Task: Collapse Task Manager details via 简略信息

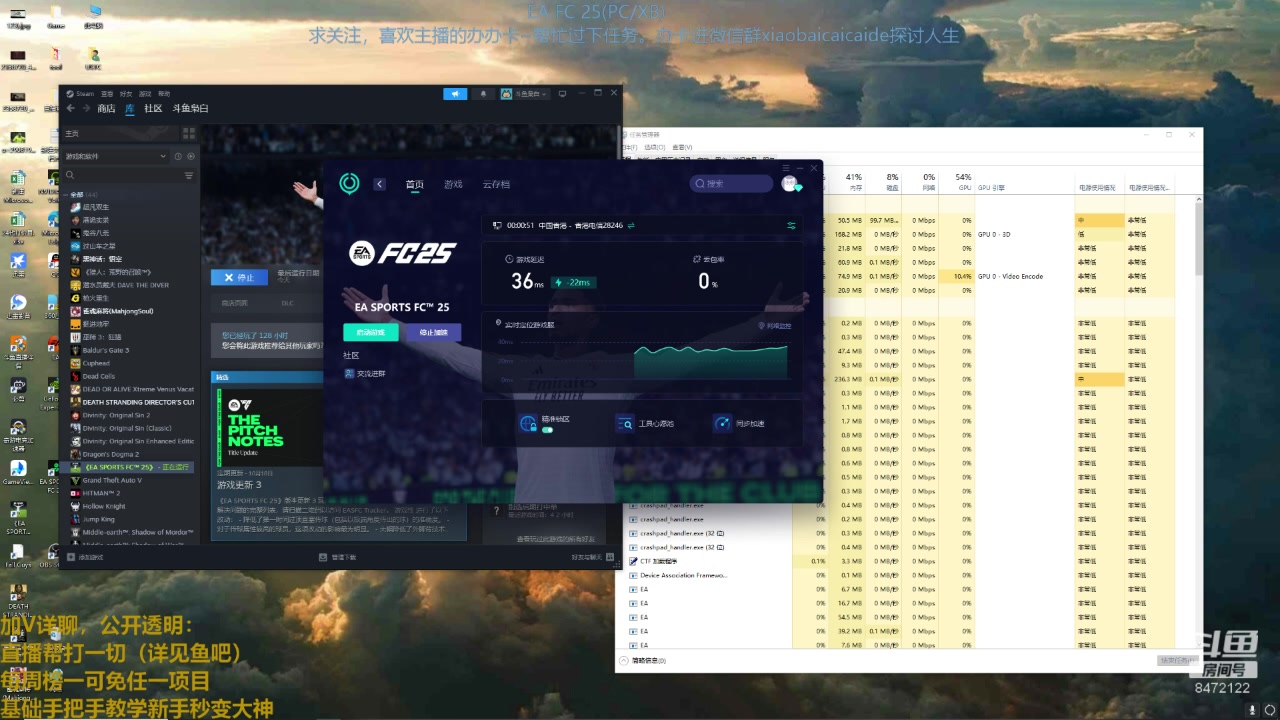Action: 643,661
